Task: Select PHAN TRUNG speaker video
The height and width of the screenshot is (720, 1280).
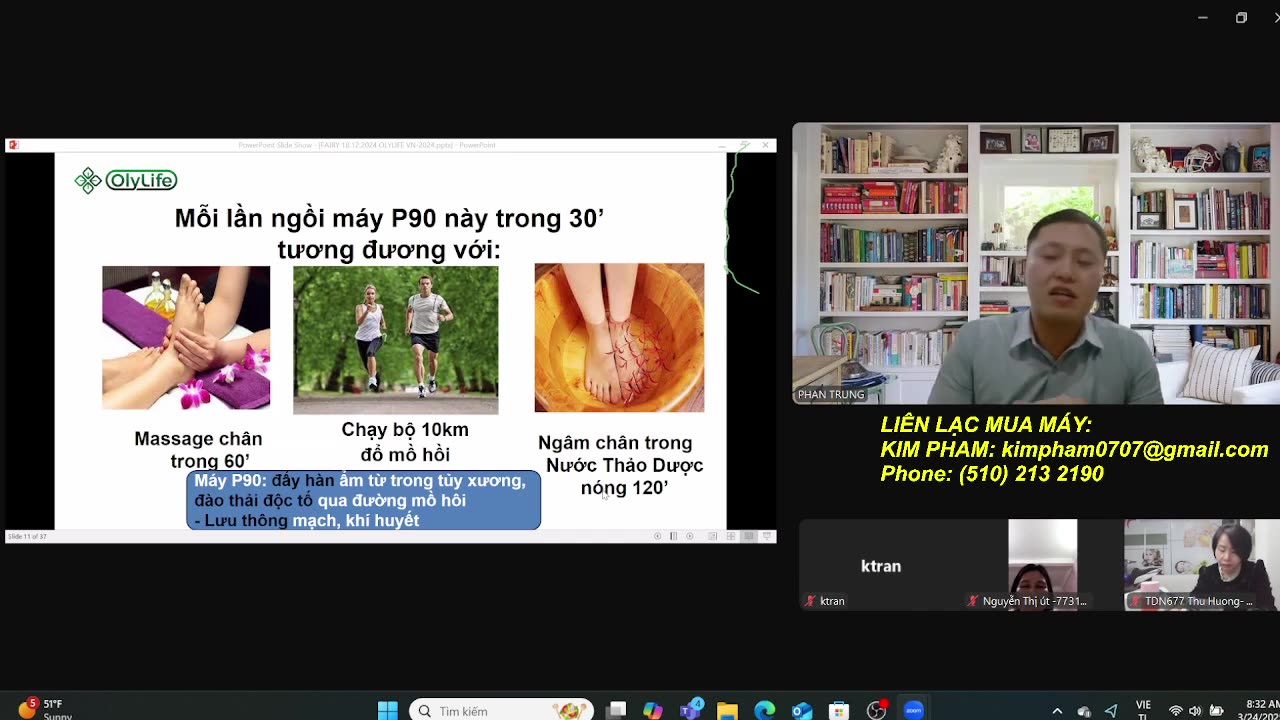Action: click(1036, 264)
